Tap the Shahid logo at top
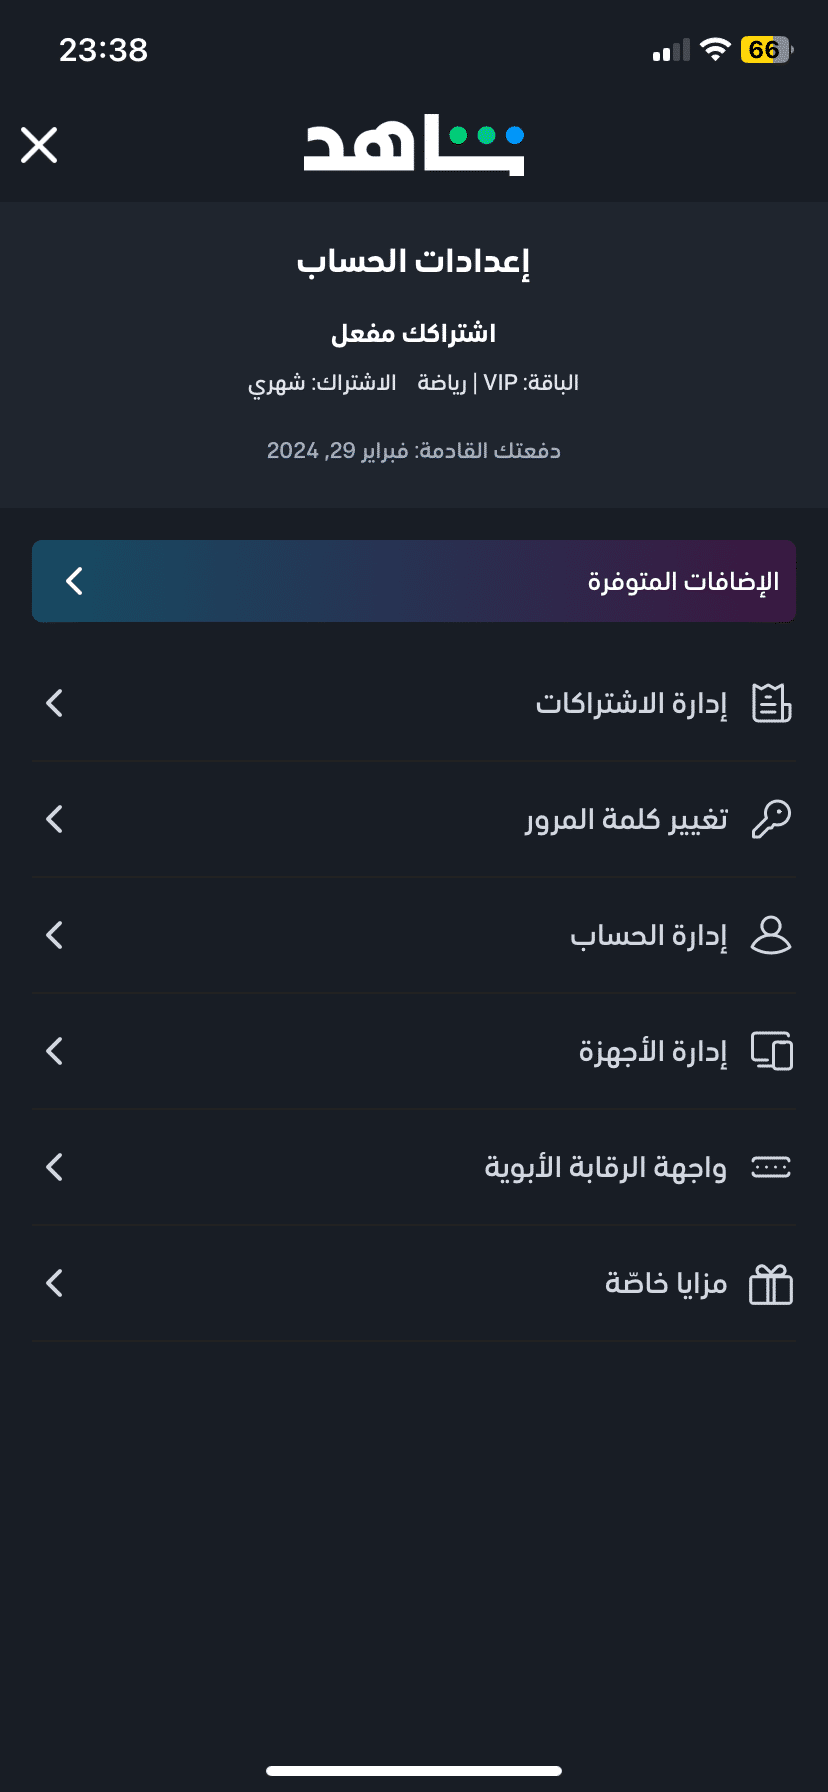This screenshot has width=828, height=1792. tap(414, 147)
